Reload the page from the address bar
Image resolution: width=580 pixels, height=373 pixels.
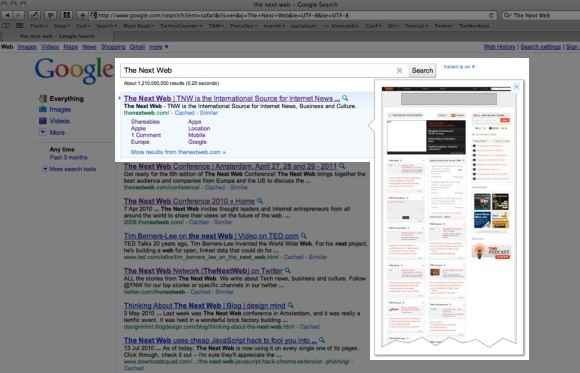492,15
